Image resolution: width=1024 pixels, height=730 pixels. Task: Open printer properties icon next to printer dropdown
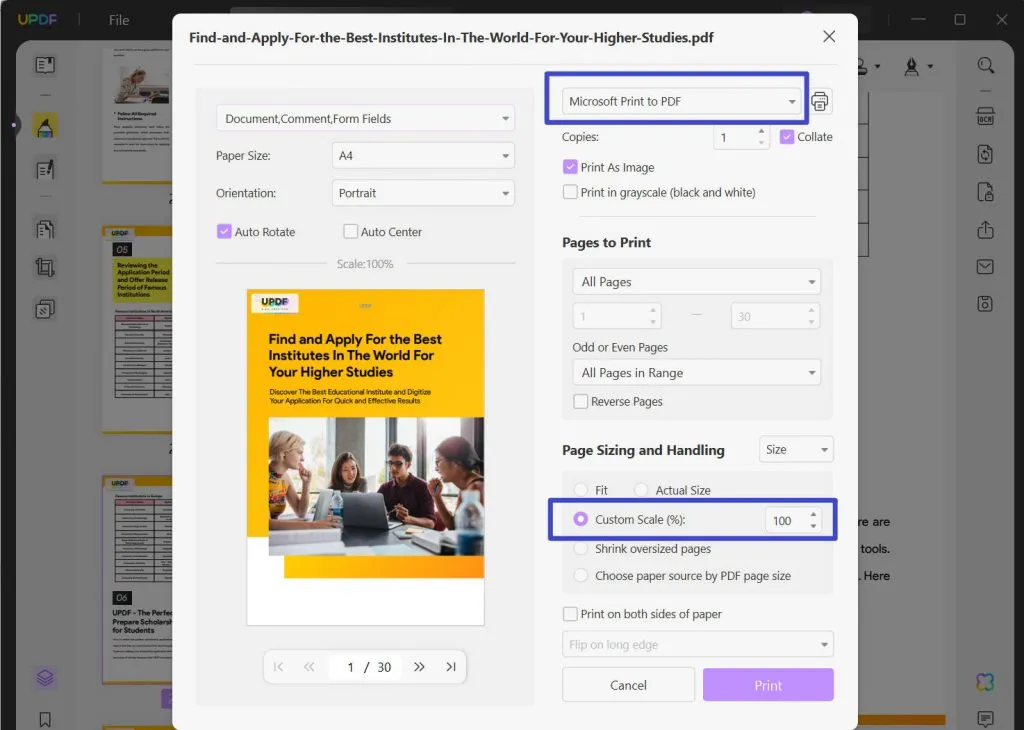pyautogui.click(x=820, y=102)
